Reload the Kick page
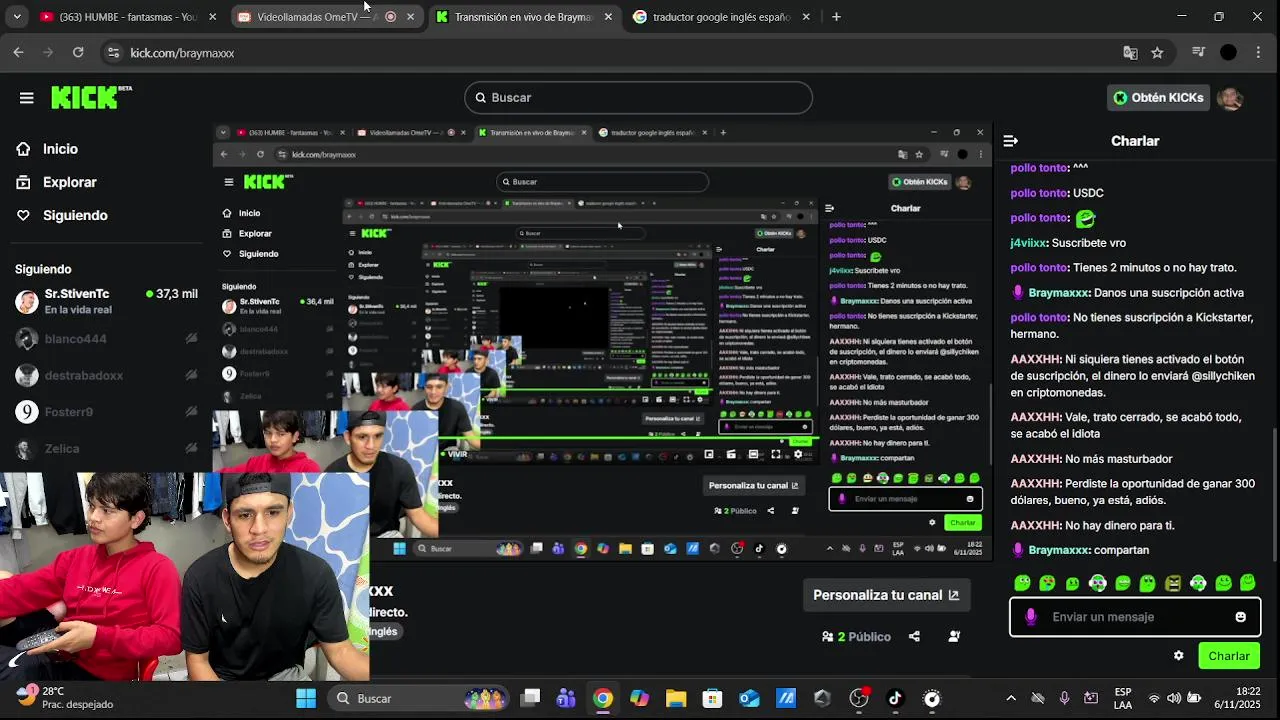This screenshot has width=1280, height=720. coord(78,53)
